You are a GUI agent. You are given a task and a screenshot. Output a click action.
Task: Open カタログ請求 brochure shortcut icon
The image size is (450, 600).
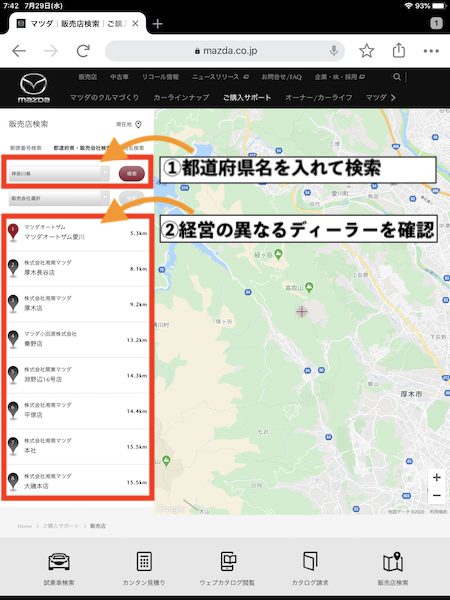pyautogui.click(x=310, y=561)
